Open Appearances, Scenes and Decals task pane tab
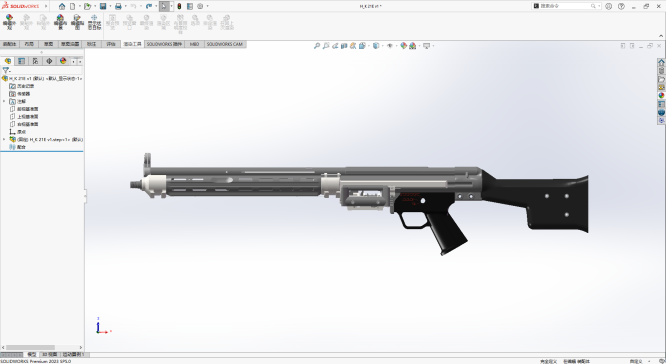The height and width of the screenshot is (364, 666). click(661, 96)
